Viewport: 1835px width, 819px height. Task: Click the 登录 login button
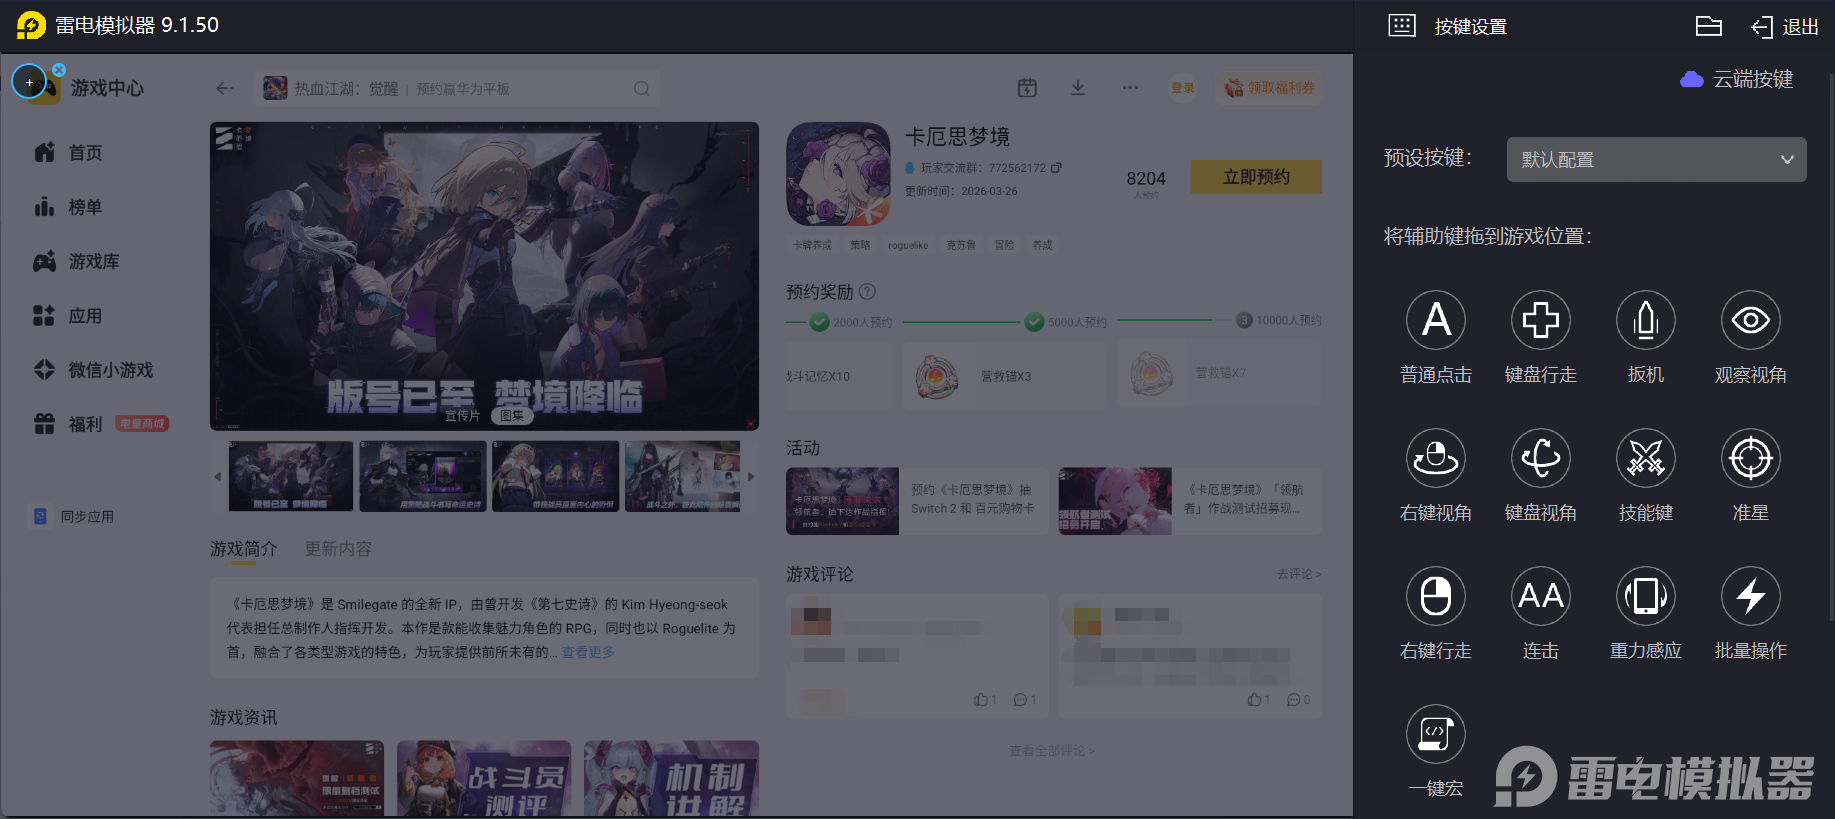tap(1183, 88)
